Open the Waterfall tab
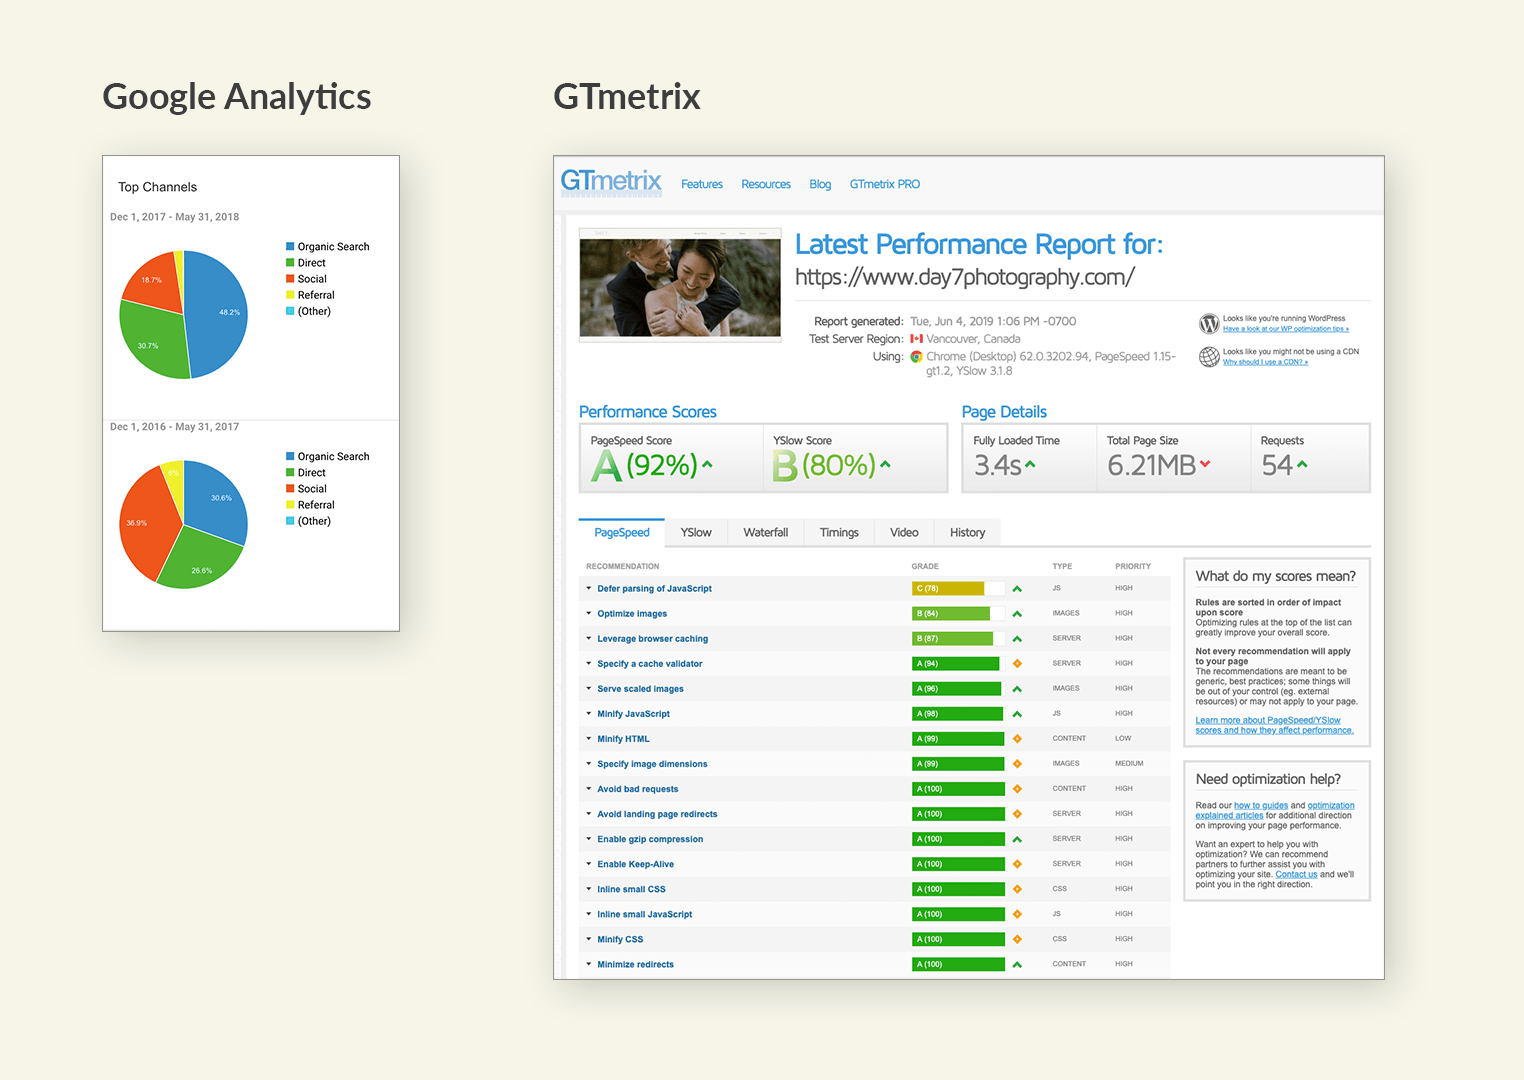Screen dimensions: 1524x1080 (766, 533)
